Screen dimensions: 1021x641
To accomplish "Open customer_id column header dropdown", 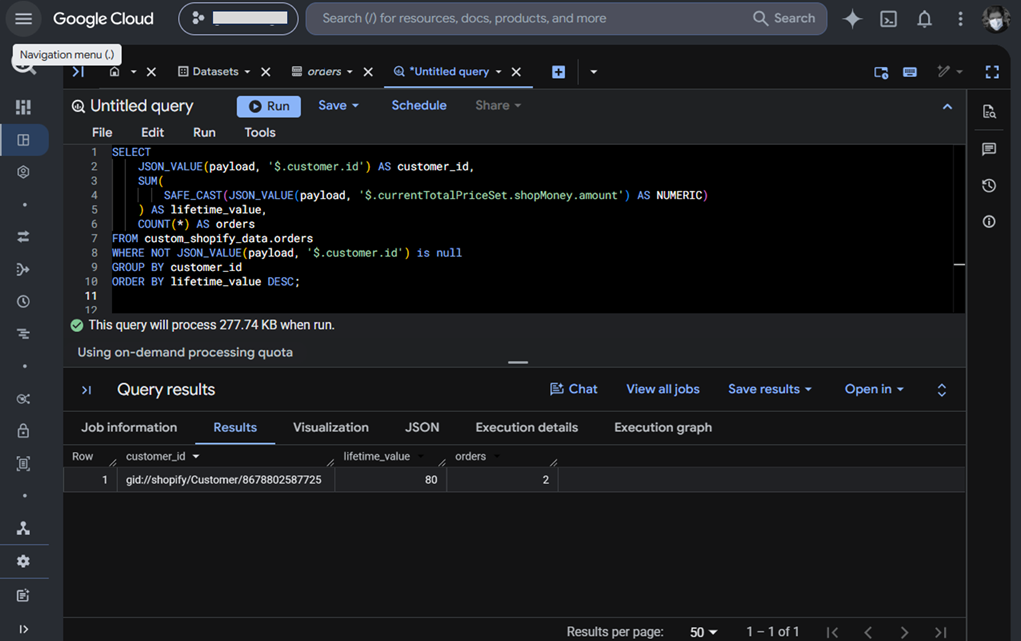I will 196,457.
